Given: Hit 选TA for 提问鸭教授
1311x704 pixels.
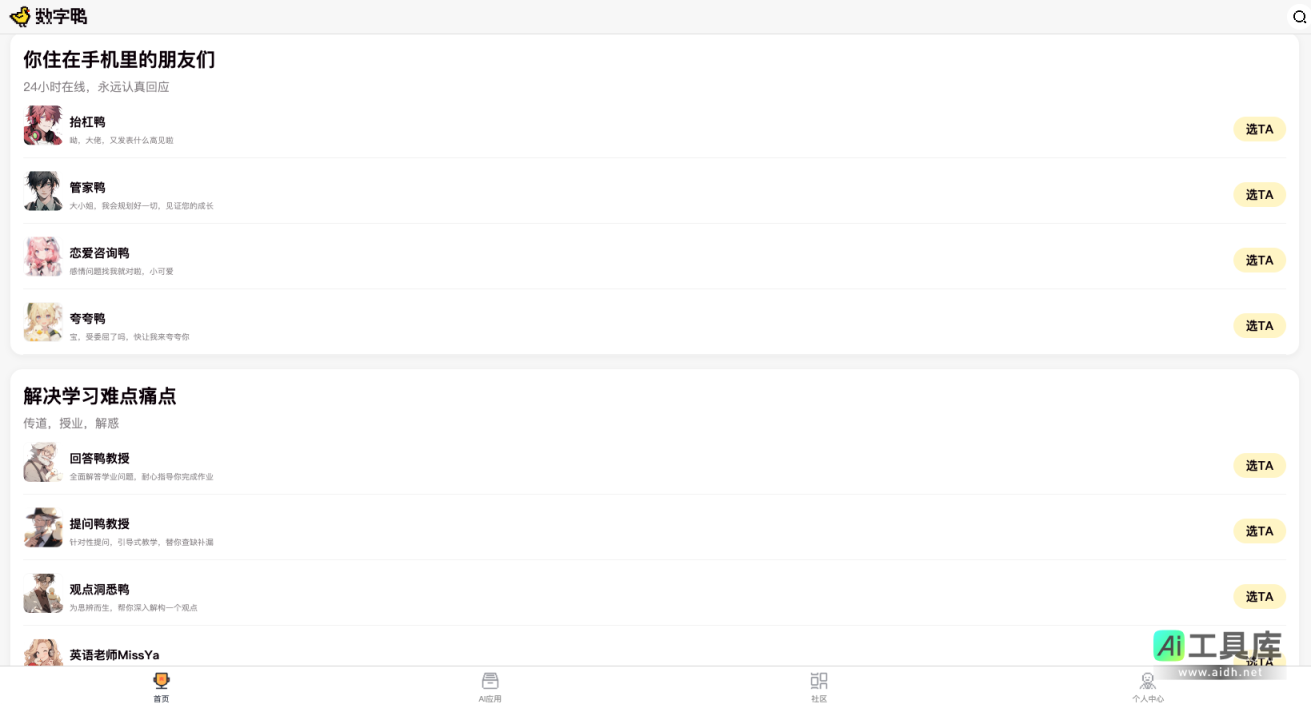Looking at the screenshot, I should pos(1258,531).
